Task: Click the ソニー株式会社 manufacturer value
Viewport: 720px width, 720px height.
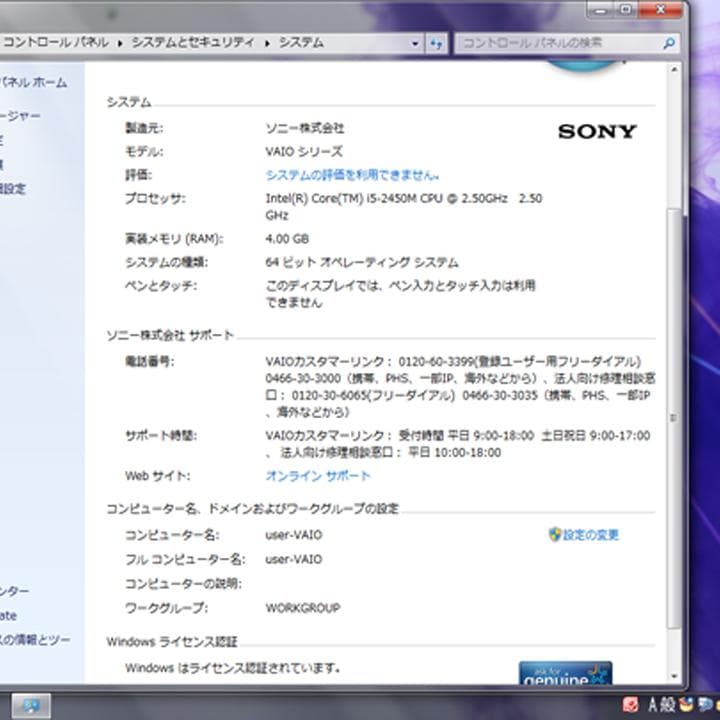Action: pos(305,128)
